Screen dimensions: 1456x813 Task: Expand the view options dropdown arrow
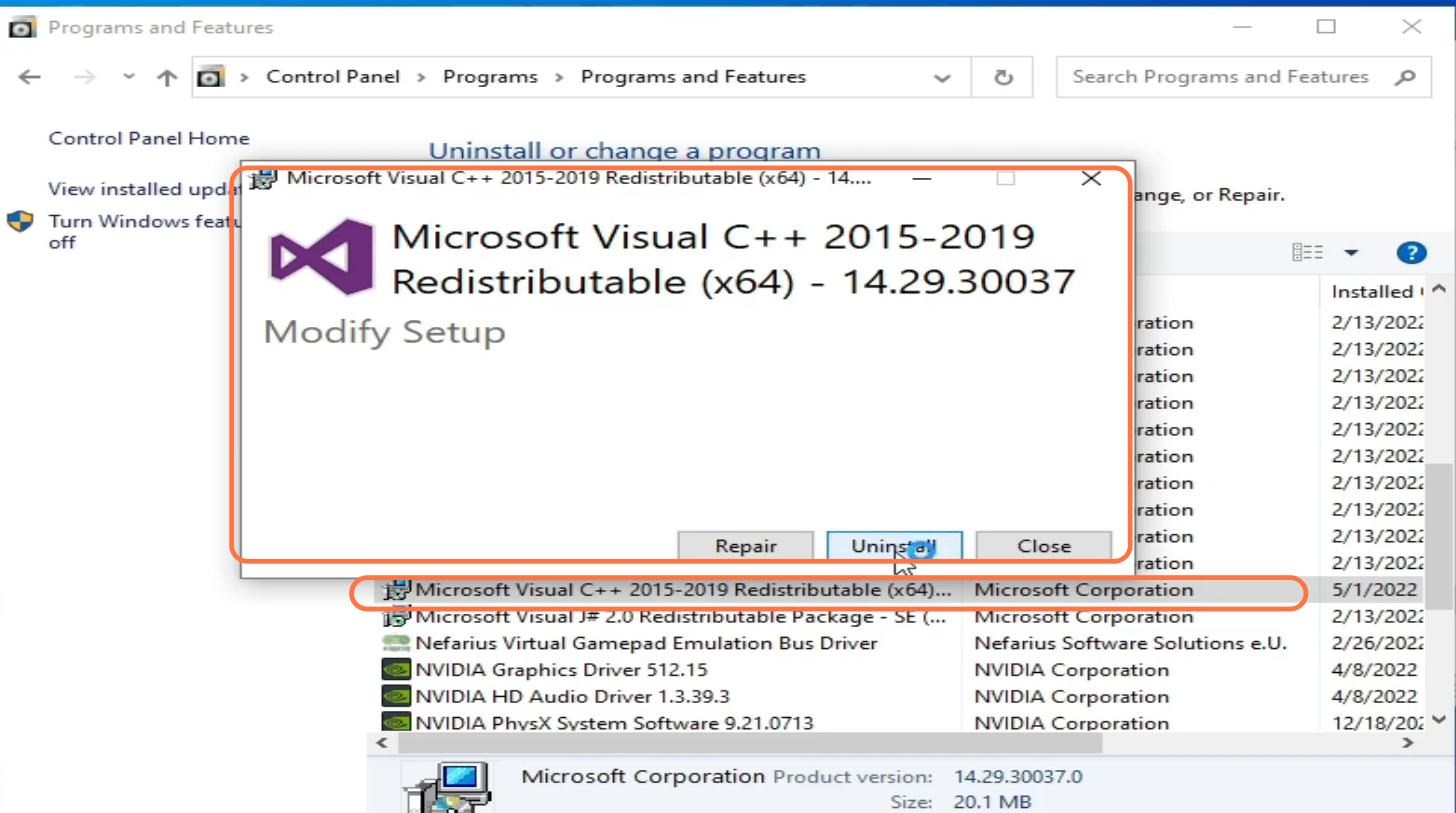[x=1351, y=253]
